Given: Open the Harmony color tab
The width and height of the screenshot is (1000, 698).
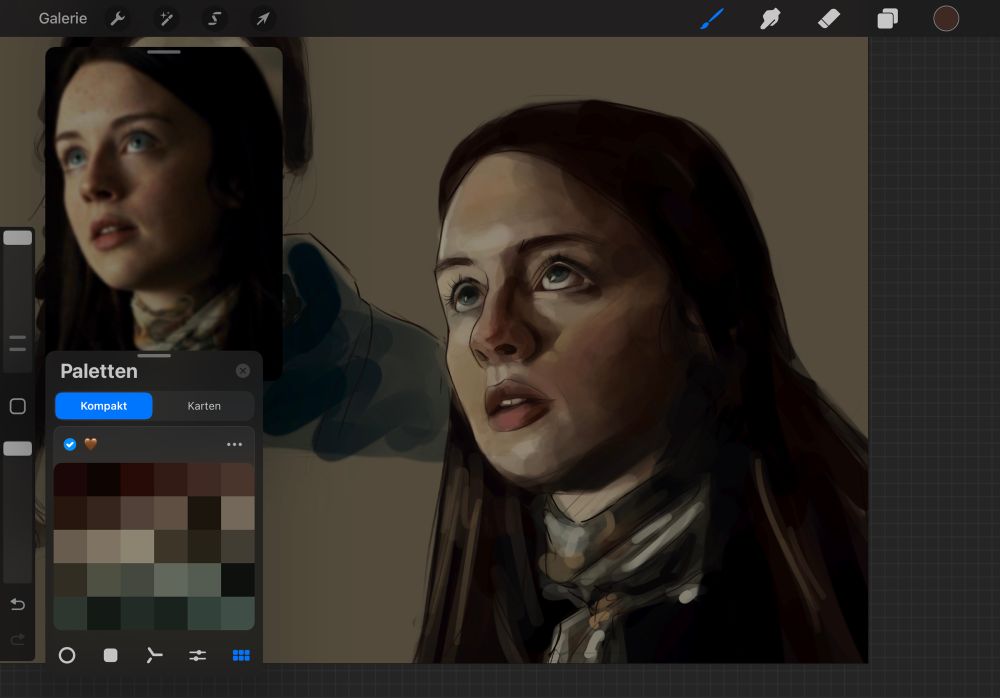Looking at the screenshot, I should pyautogui.click(x=154, y=655).
